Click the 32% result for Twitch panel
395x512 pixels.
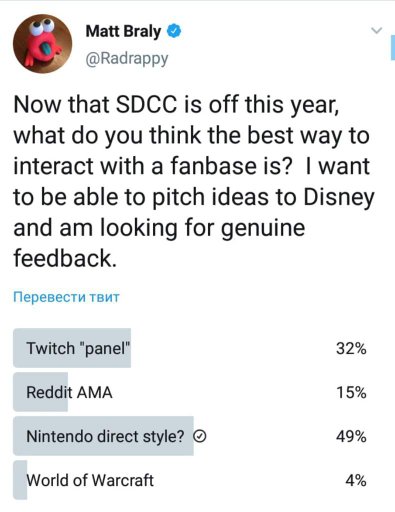pyautogui.click(x=351, y=349)
